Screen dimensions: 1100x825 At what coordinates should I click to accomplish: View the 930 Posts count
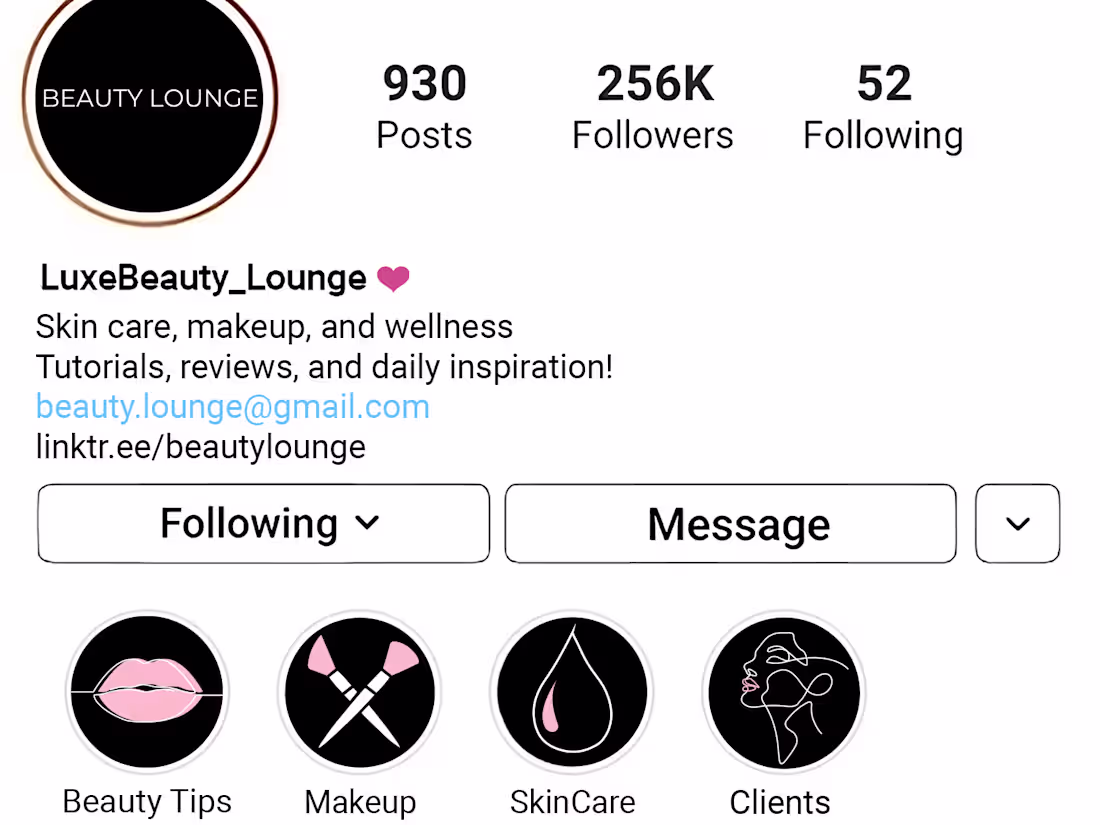pos(424,107)
